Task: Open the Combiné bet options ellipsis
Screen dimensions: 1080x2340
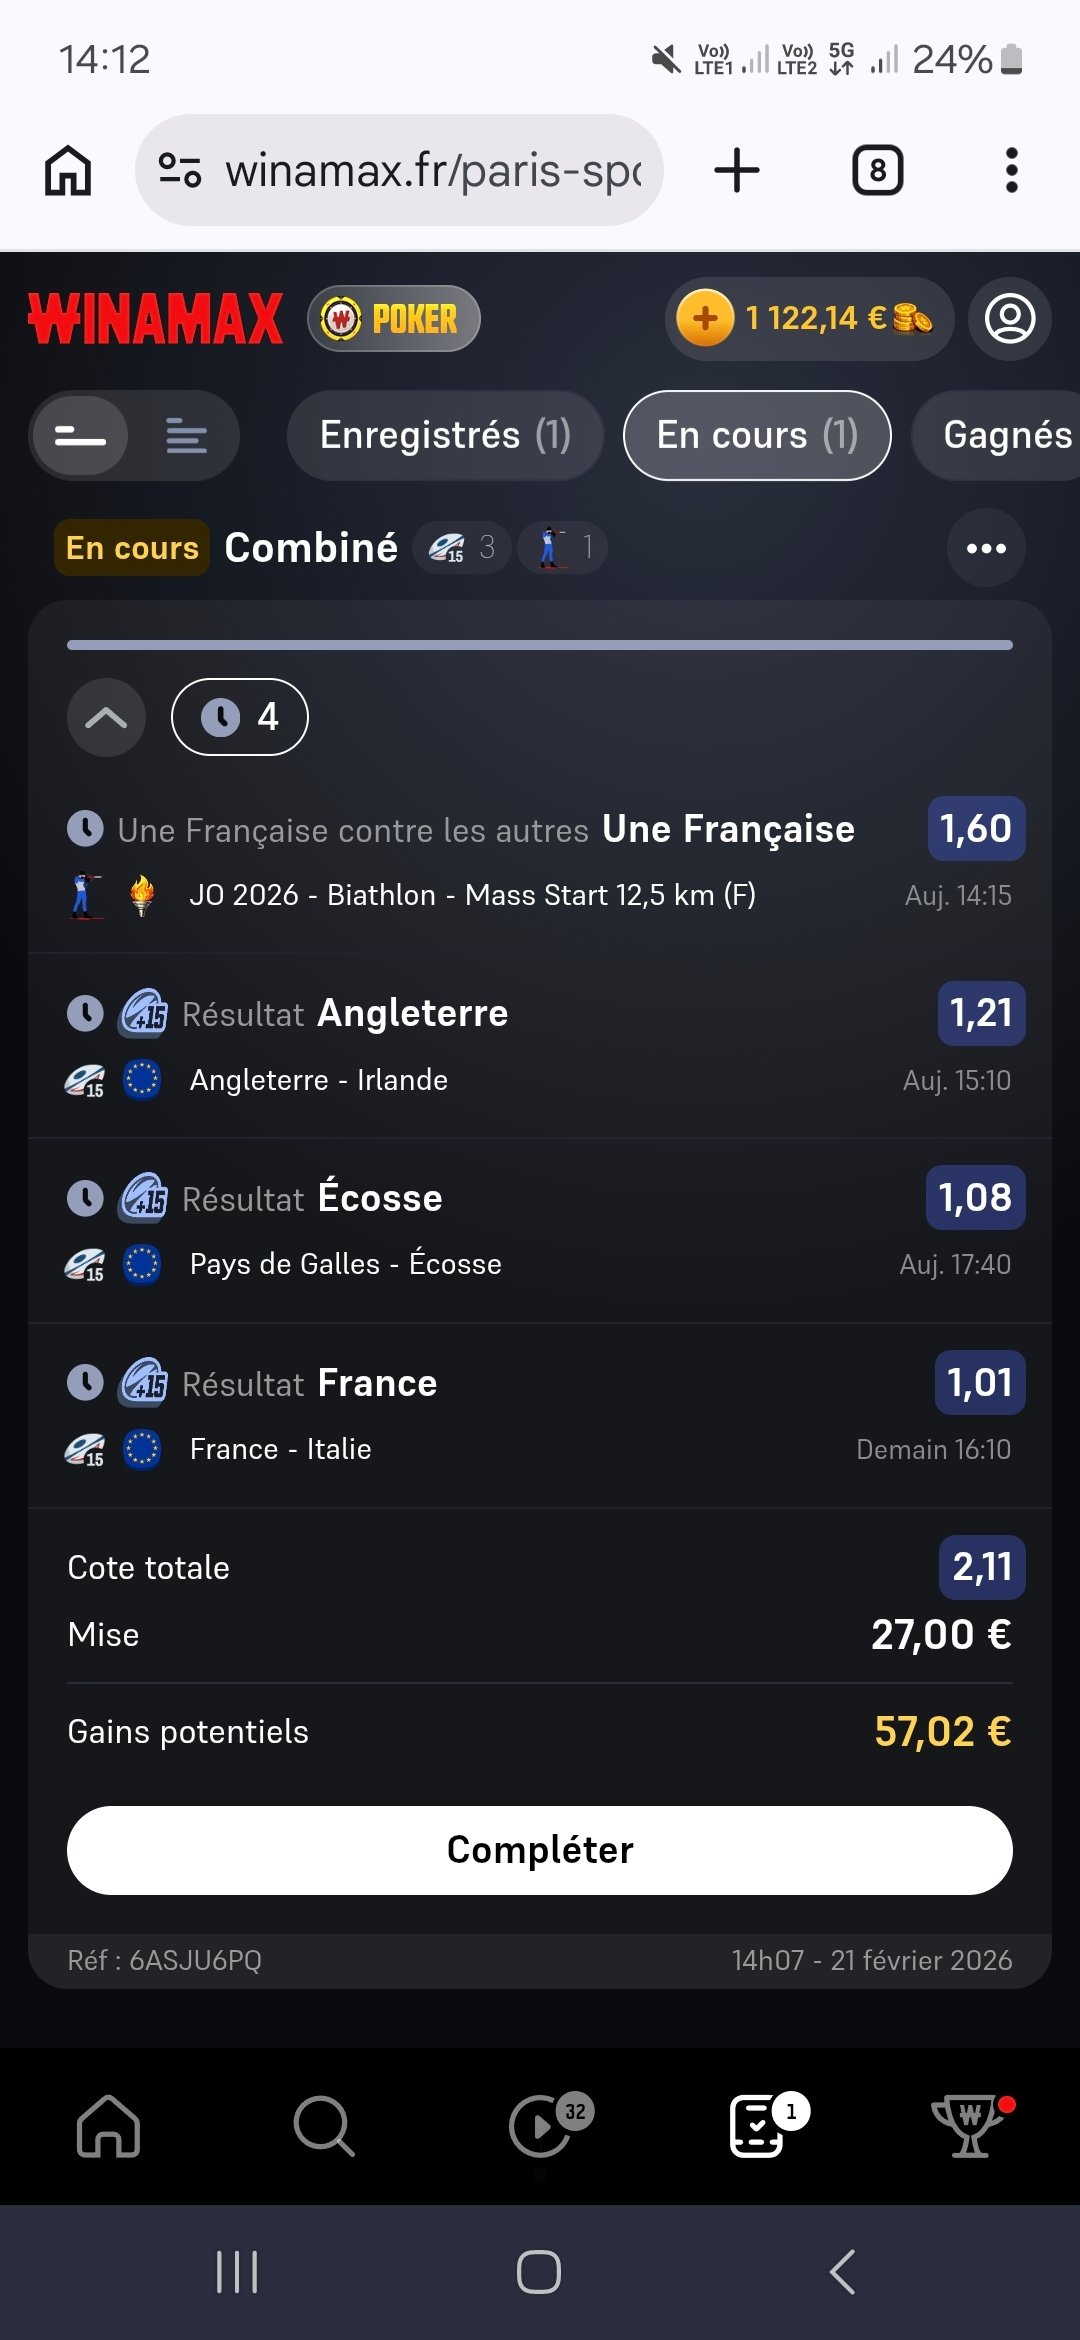Action: point(986,548)
